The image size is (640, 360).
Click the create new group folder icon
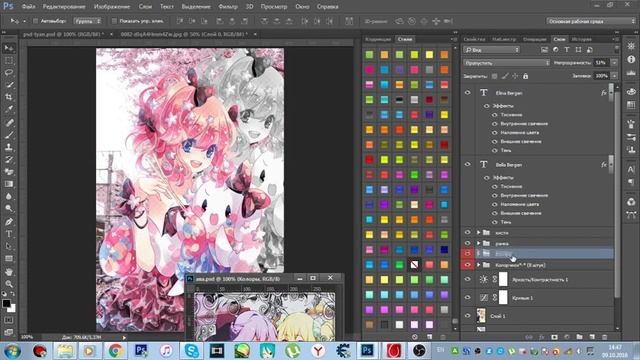tap(580, 337)
